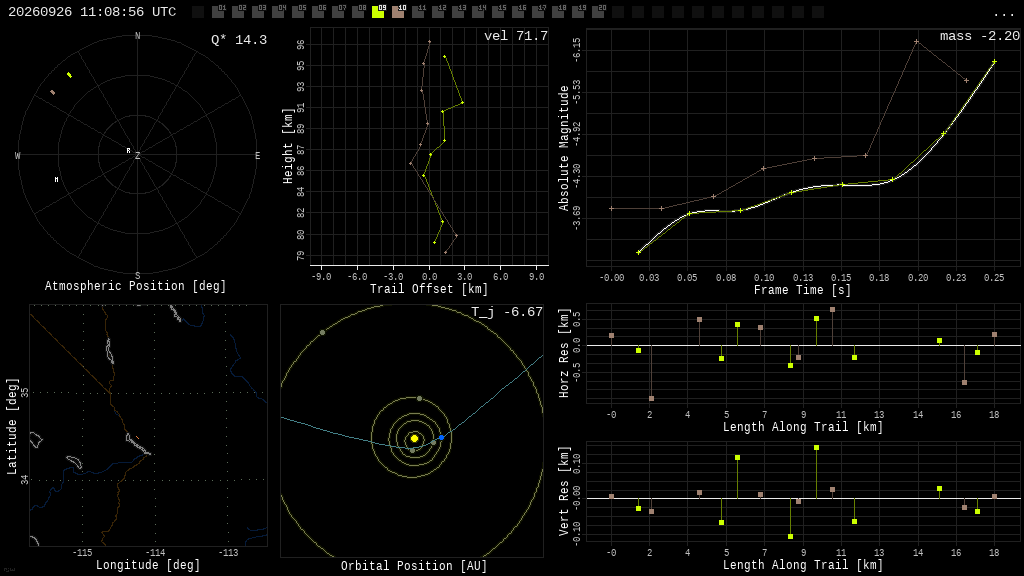This screenshot has width=1024, height=576.
Task: Toggle station box 01 in top strip
Action: (x=218, y=12)
